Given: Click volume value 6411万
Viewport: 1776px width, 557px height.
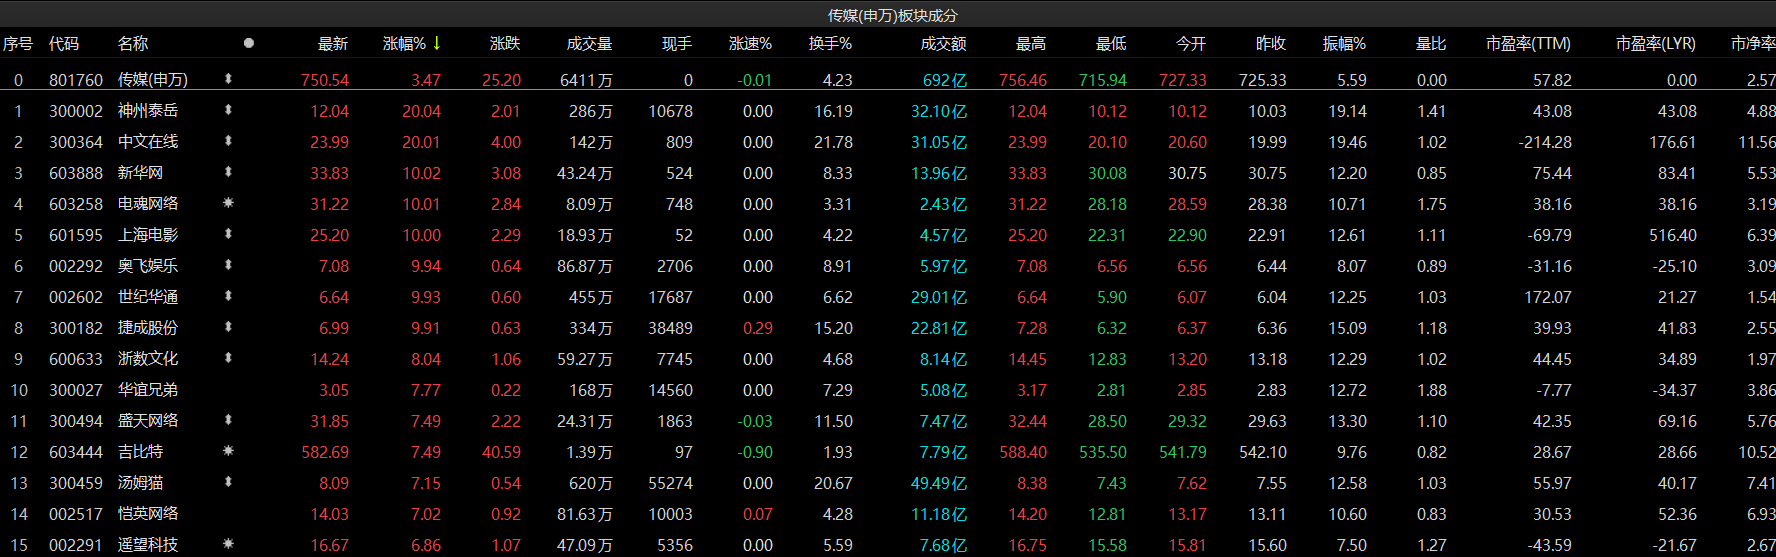Looking at the screenshot, I should coord(587,80).
